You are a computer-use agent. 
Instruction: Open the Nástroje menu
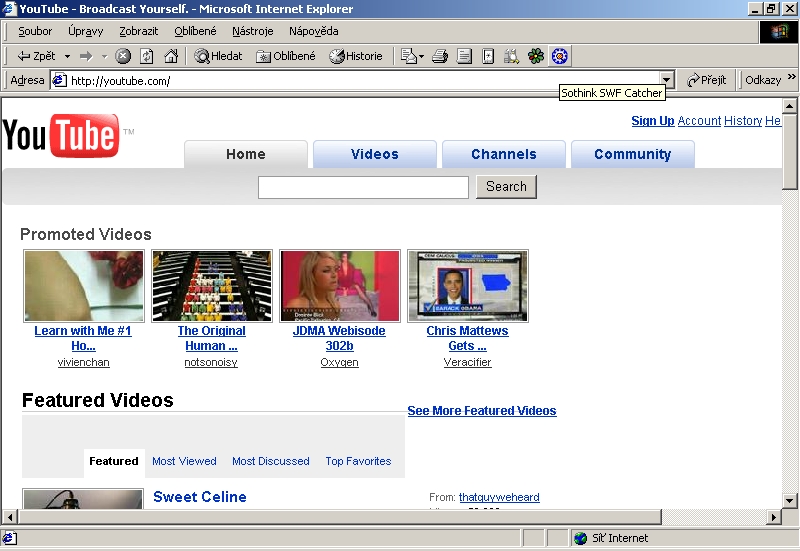[x=253, y=32]
